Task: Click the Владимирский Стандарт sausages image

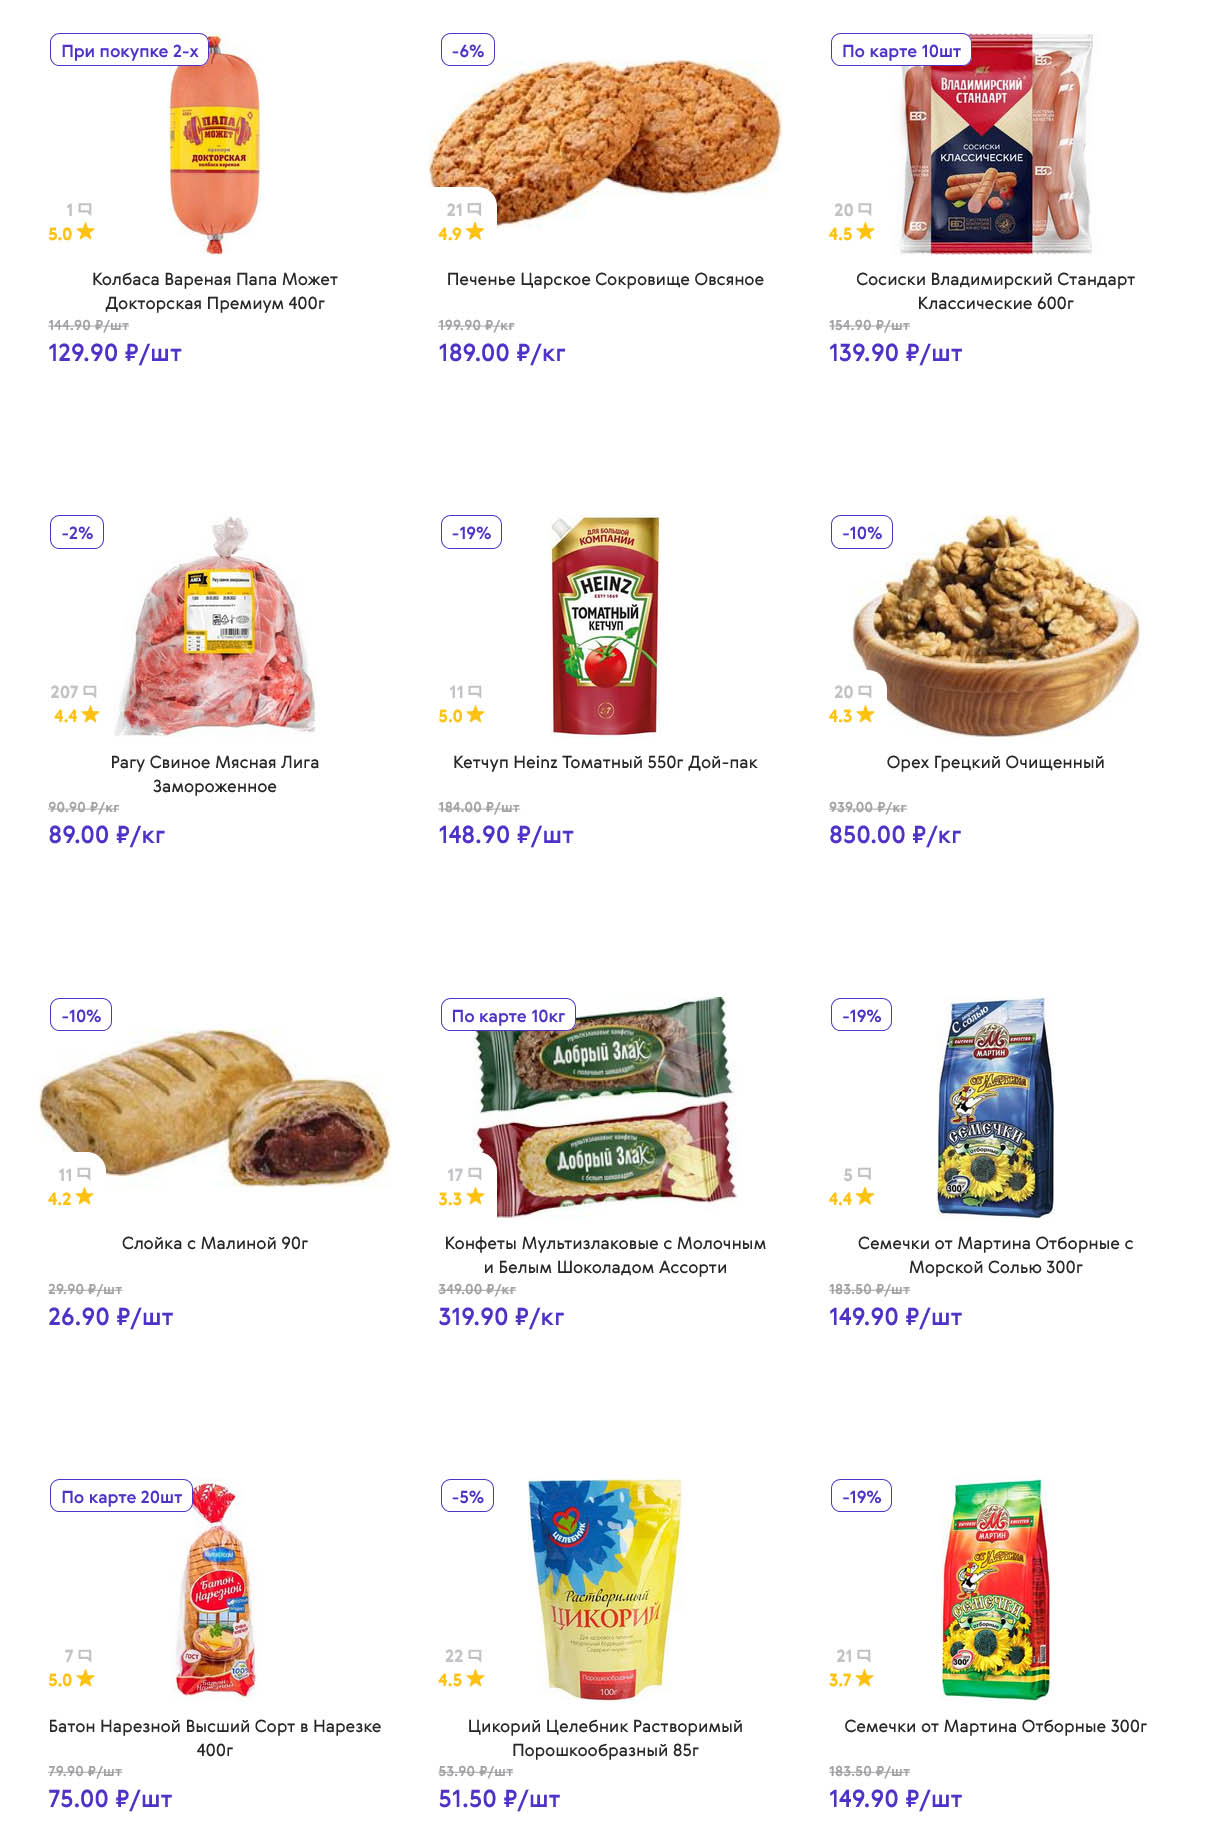Action: pos(995,145)
